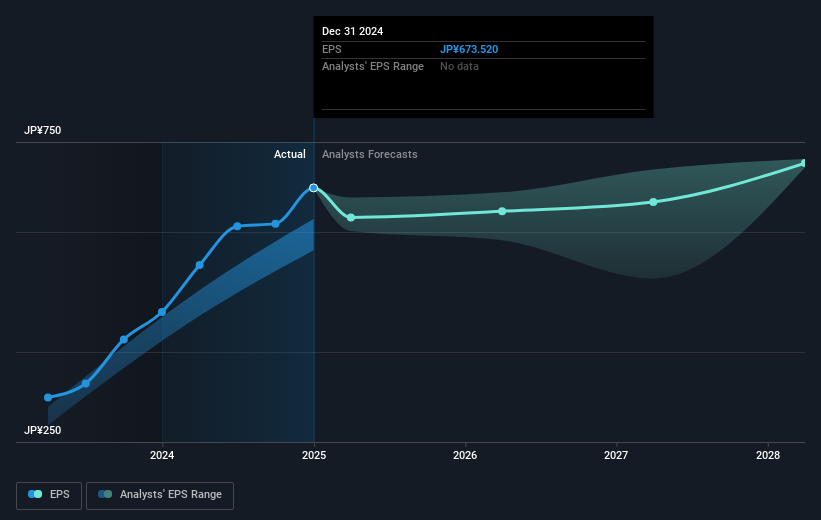
Task: Select the second EPS data point in mid-2023
Action: coord(86,384)
